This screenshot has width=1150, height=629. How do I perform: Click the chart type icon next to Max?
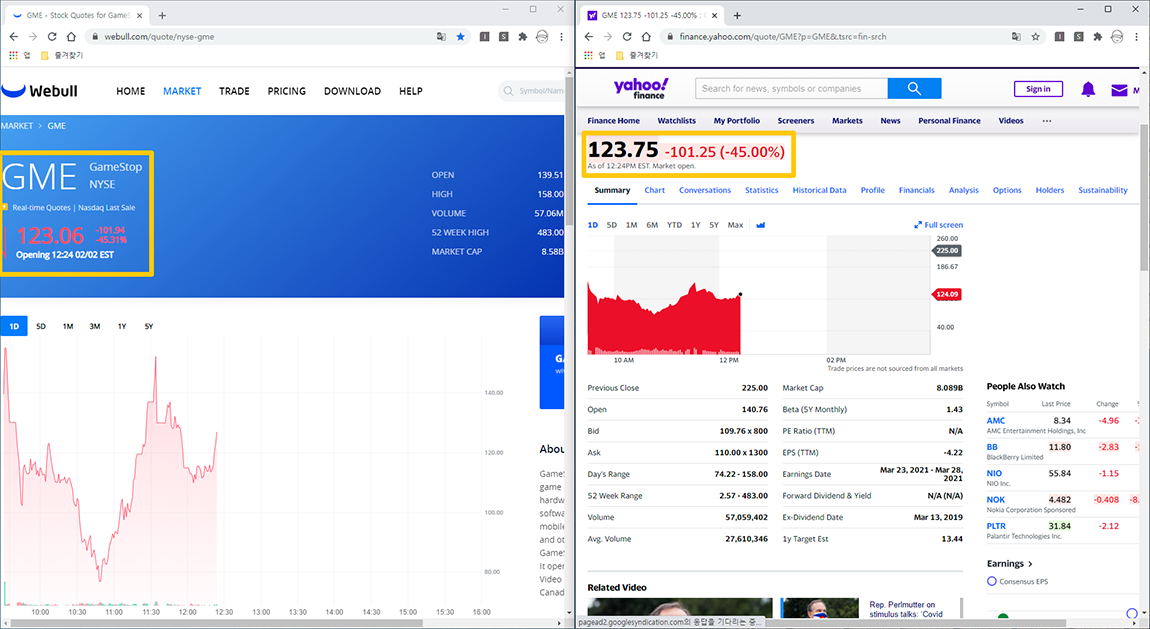[x=761, y=225]
